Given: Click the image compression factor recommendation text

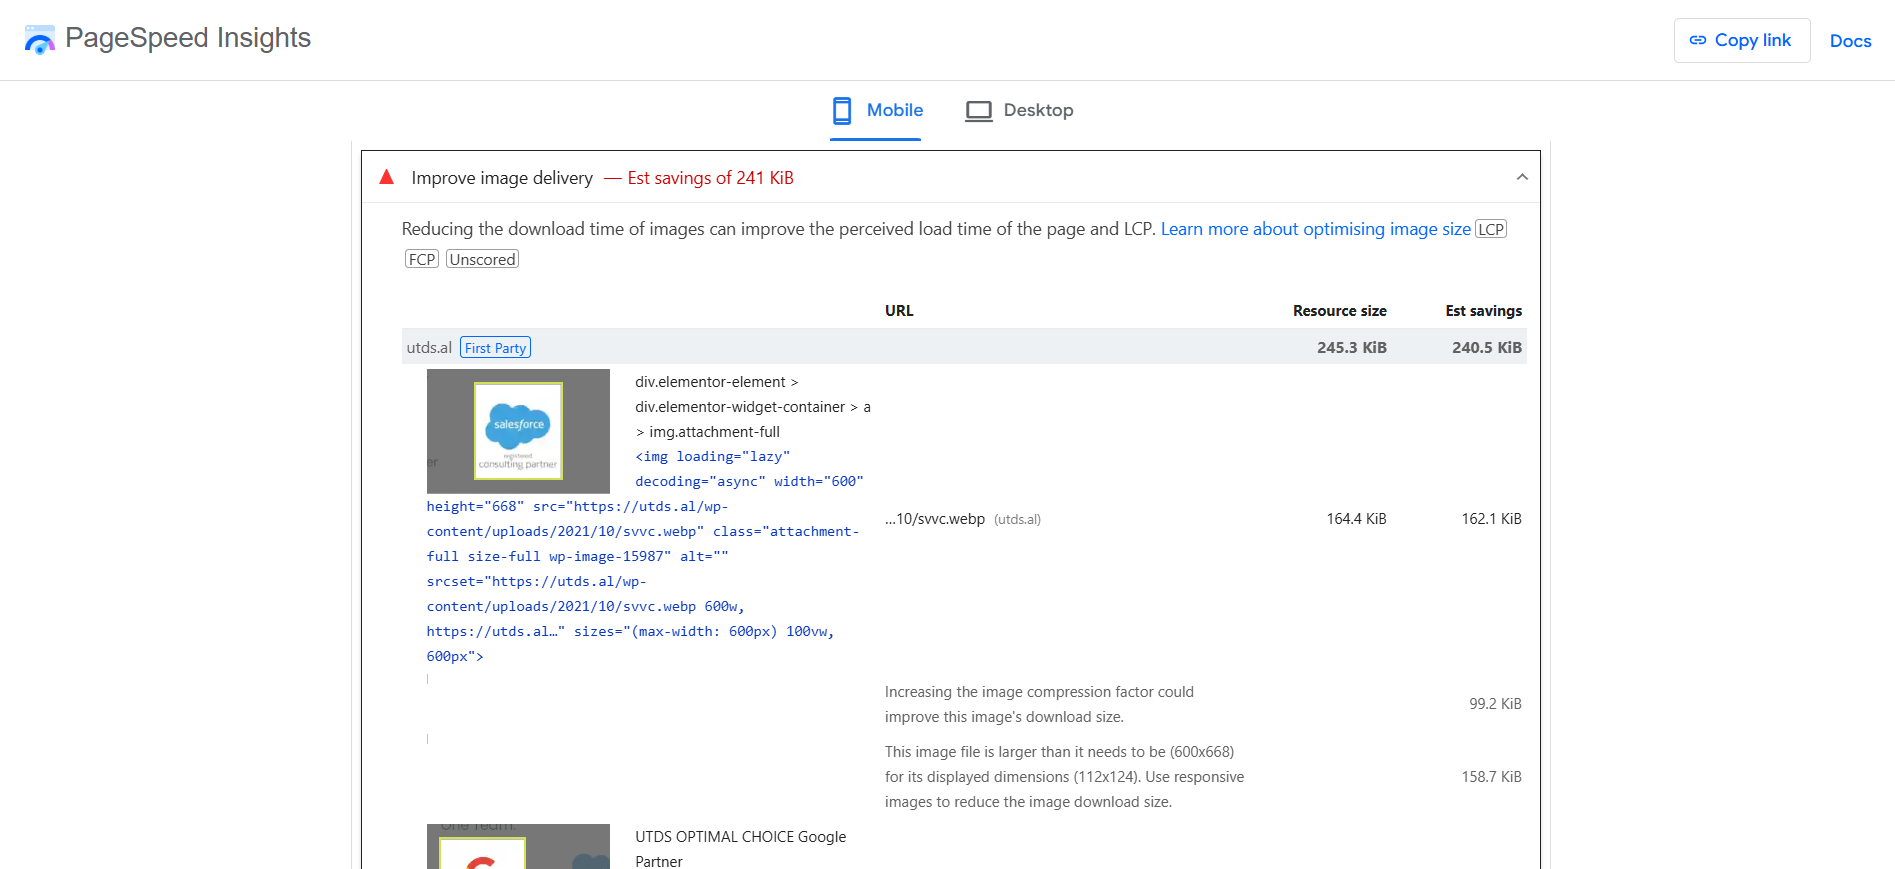Looking at the screenshot, I should (1039, 704).
